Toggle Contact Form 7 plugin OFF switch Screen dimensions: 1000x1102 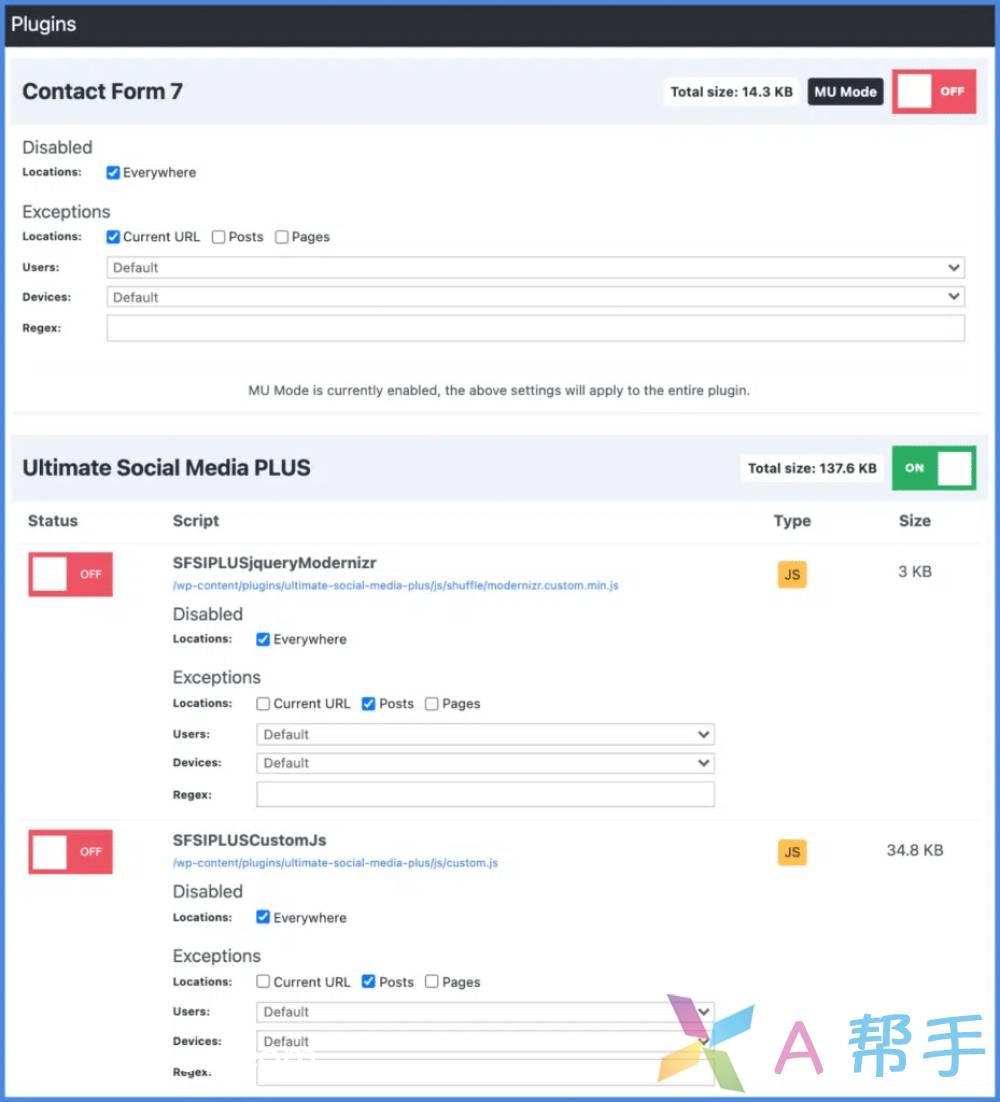tap(934, 92)
